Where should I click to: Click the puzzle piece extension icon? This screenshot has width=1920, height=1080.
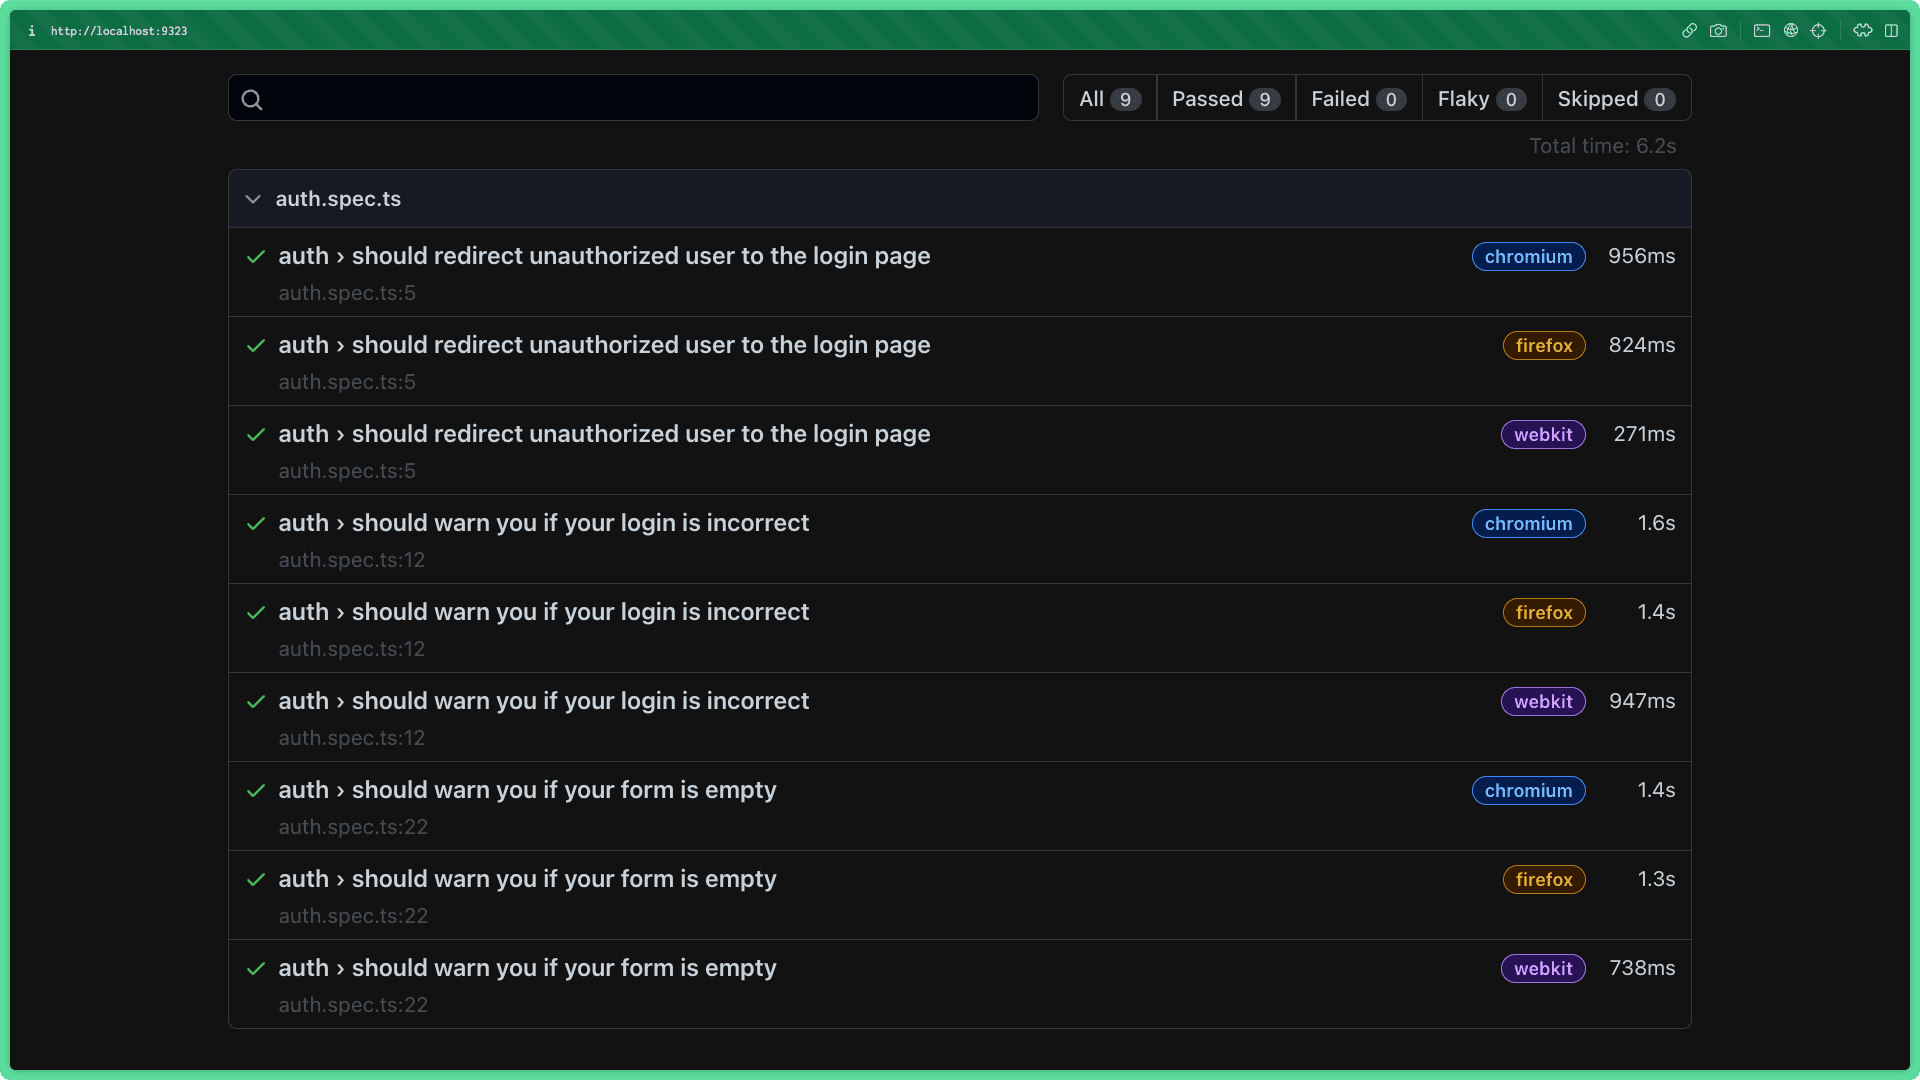pos(1862,31)
